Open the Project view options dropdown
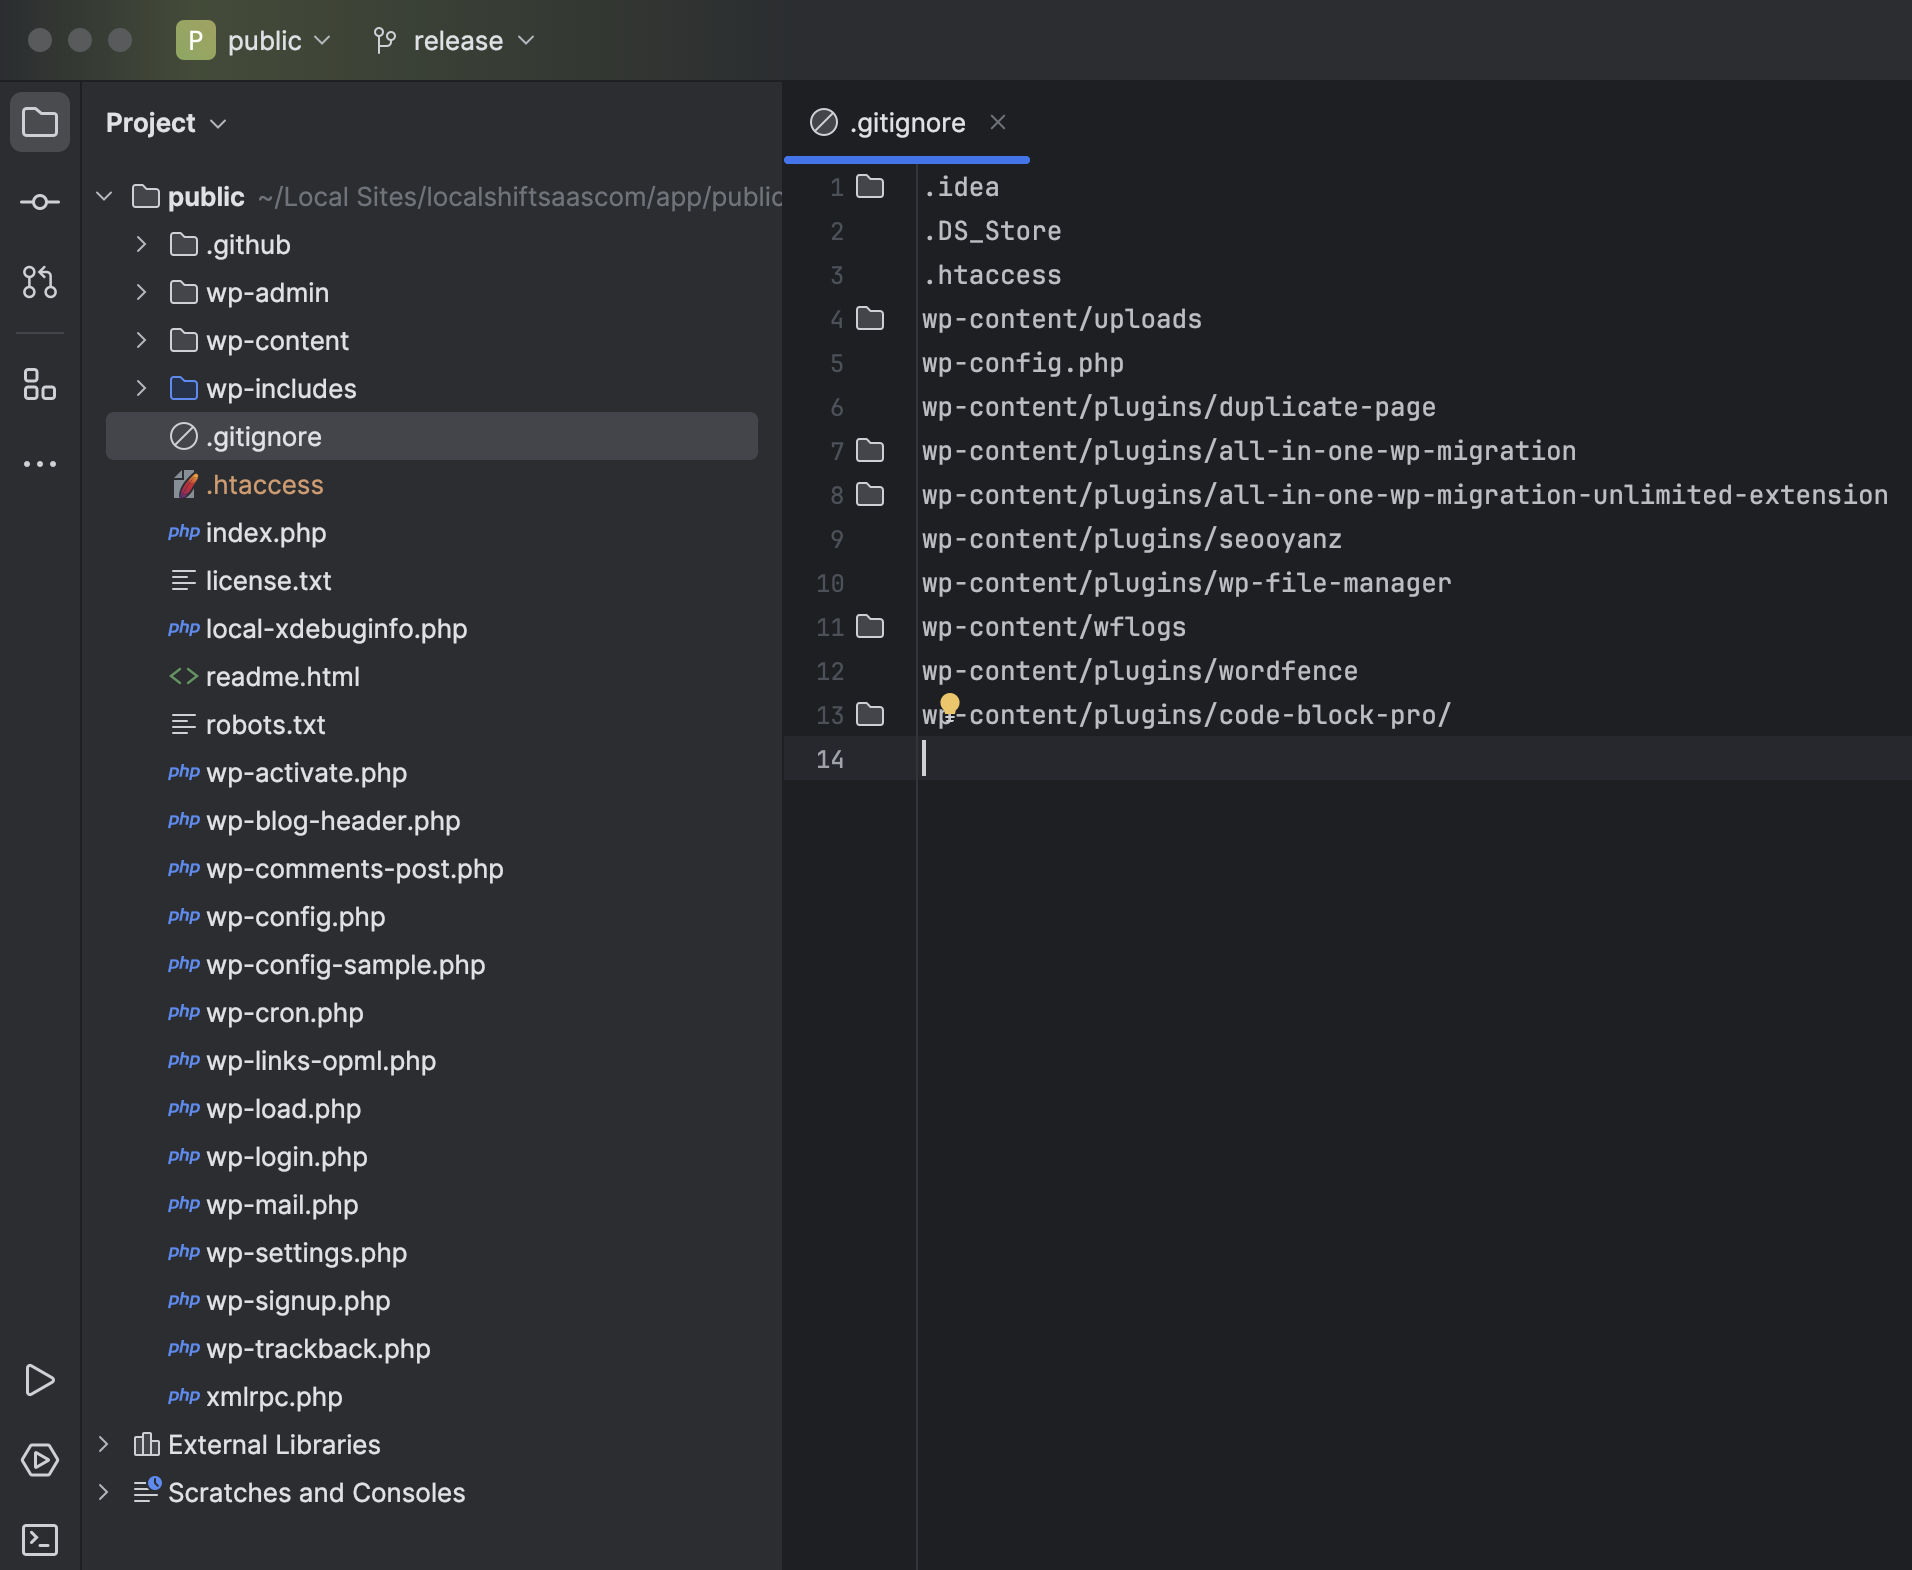The image size is (1912, 1570). click(166, 123)
